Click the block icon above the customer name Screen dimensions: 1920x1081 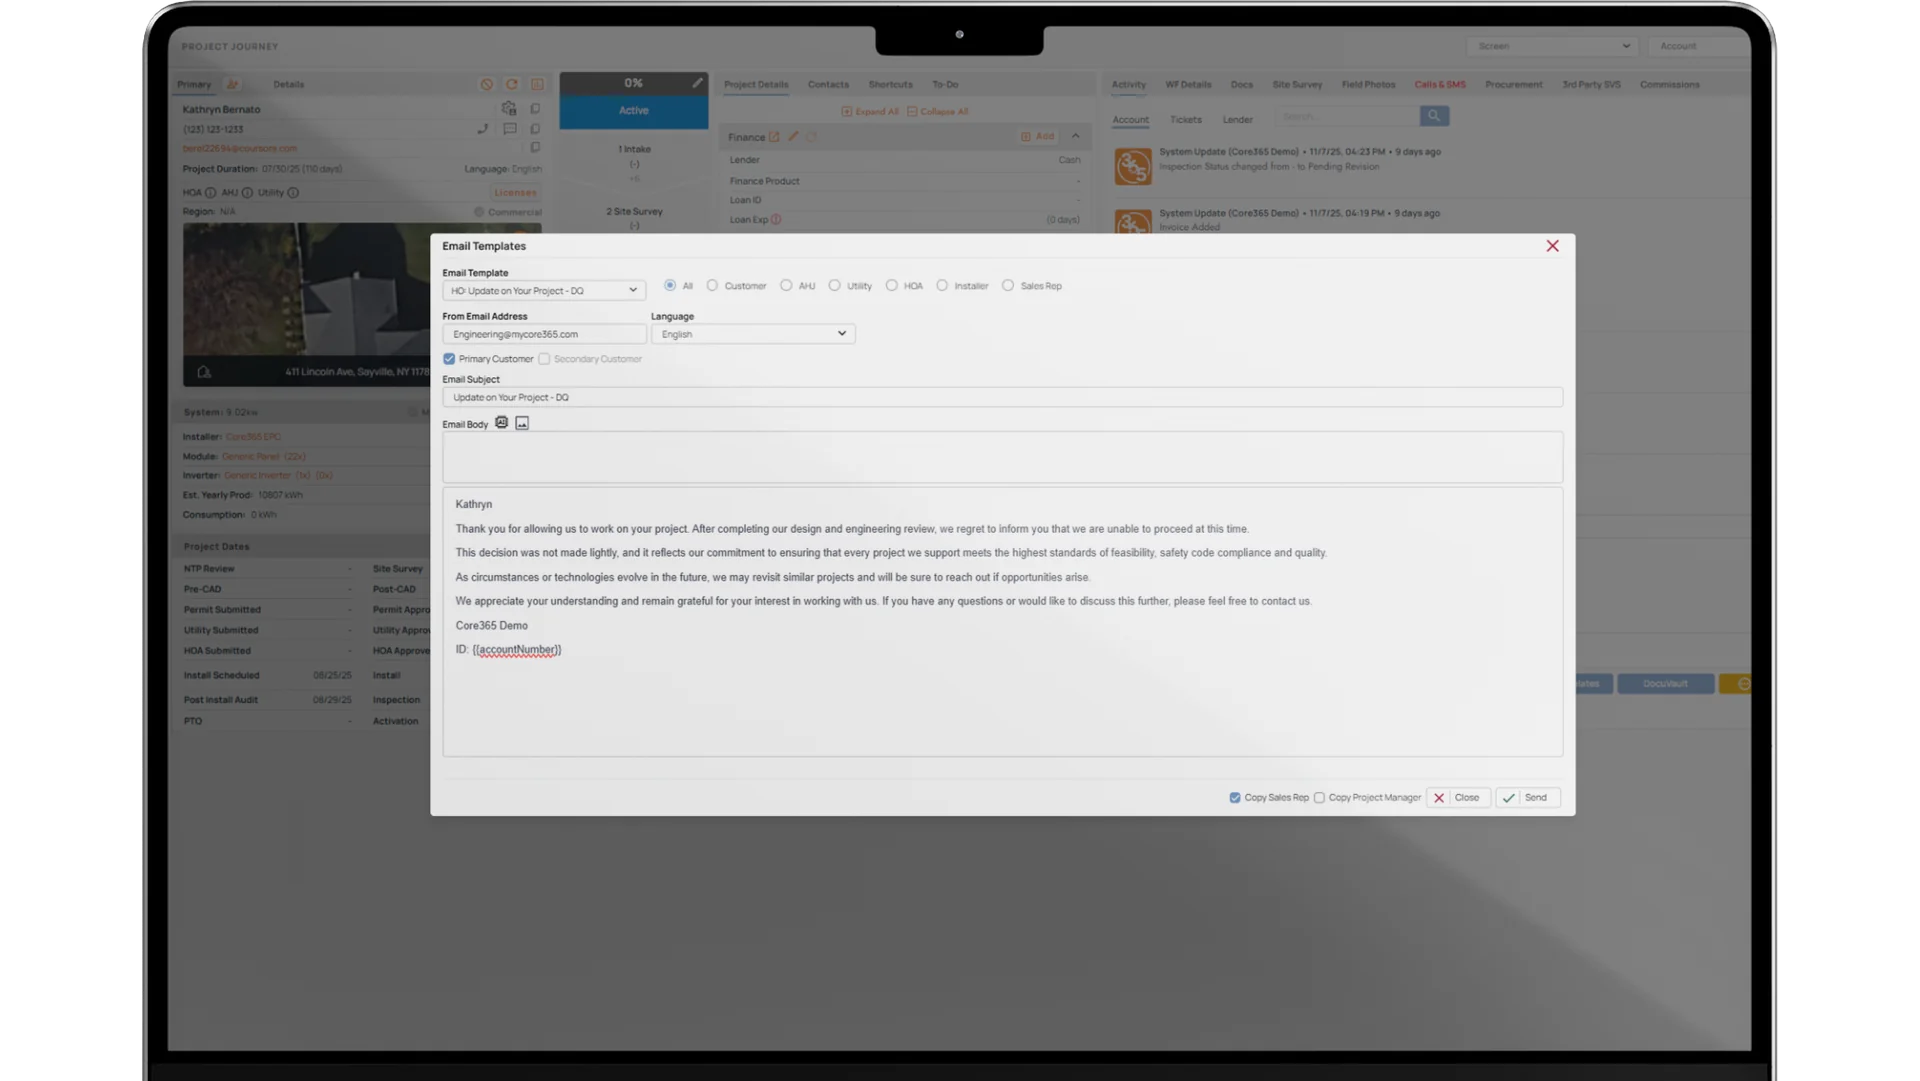[487, 85]
